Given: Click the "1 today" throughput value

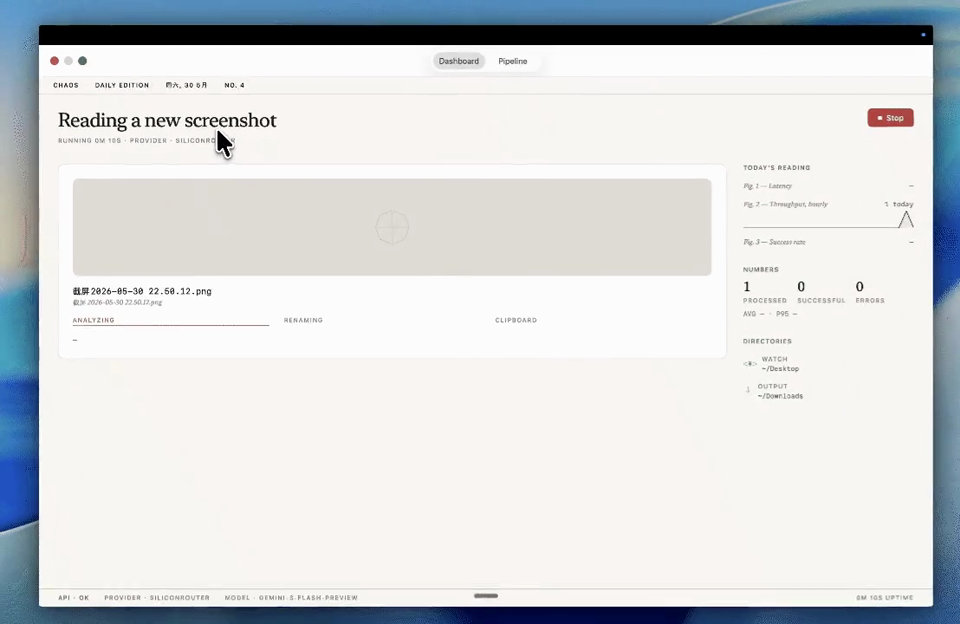Looking at the screenshot, I should click(x=899, y=205).
